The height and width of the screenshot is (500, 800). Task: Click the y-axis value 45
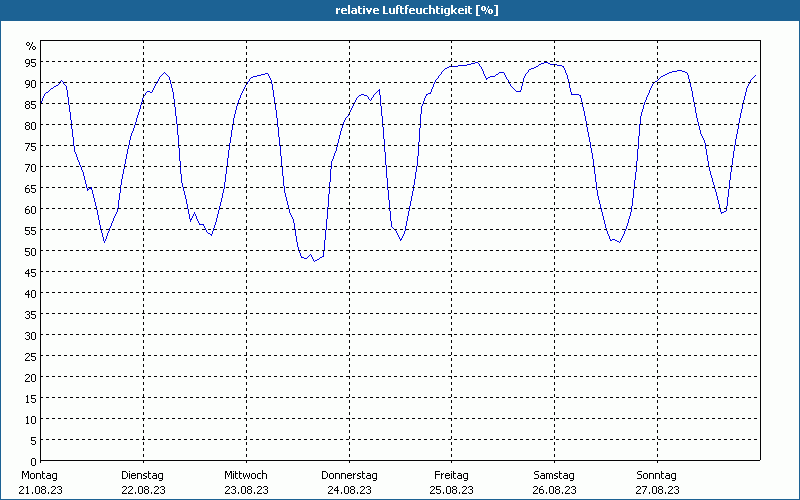[31, 272]
